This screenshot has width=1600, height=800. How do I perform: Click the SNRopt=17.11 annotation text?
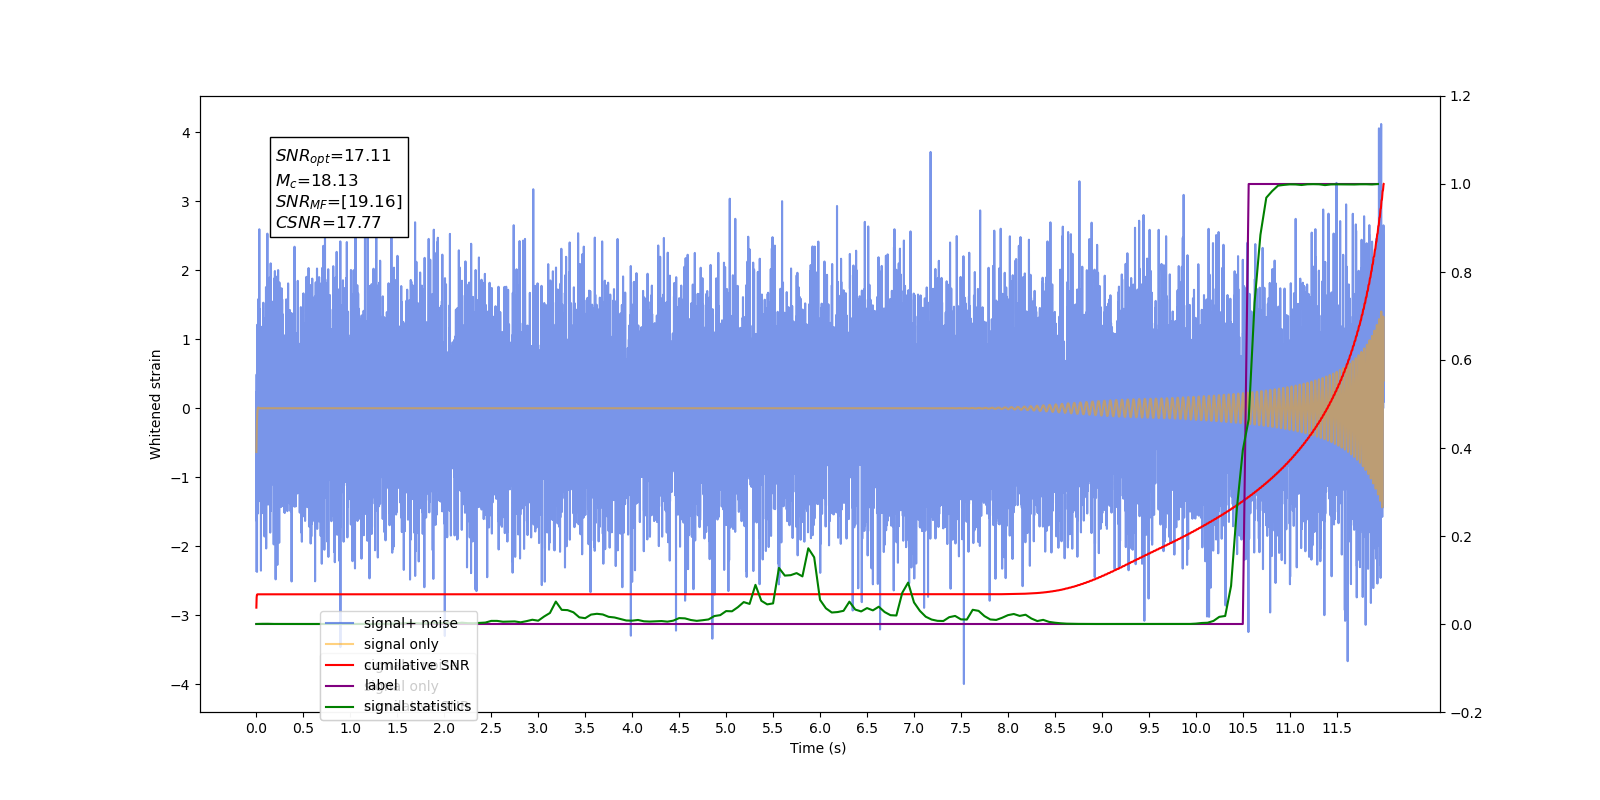pos(333,156)
